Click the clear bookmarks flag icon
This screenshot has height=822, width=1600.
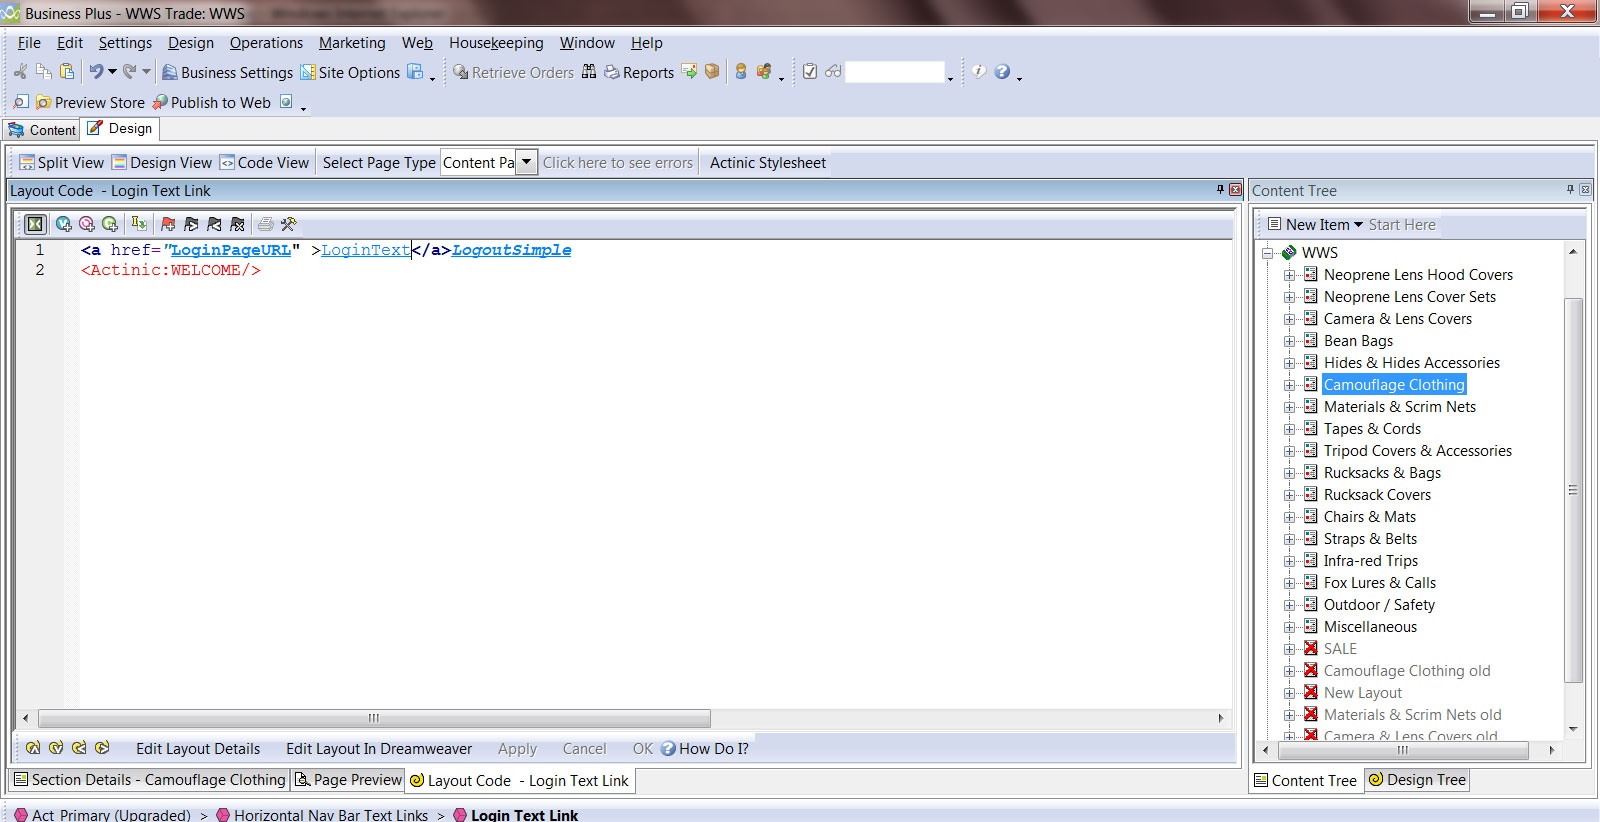[x=237, y=224]
